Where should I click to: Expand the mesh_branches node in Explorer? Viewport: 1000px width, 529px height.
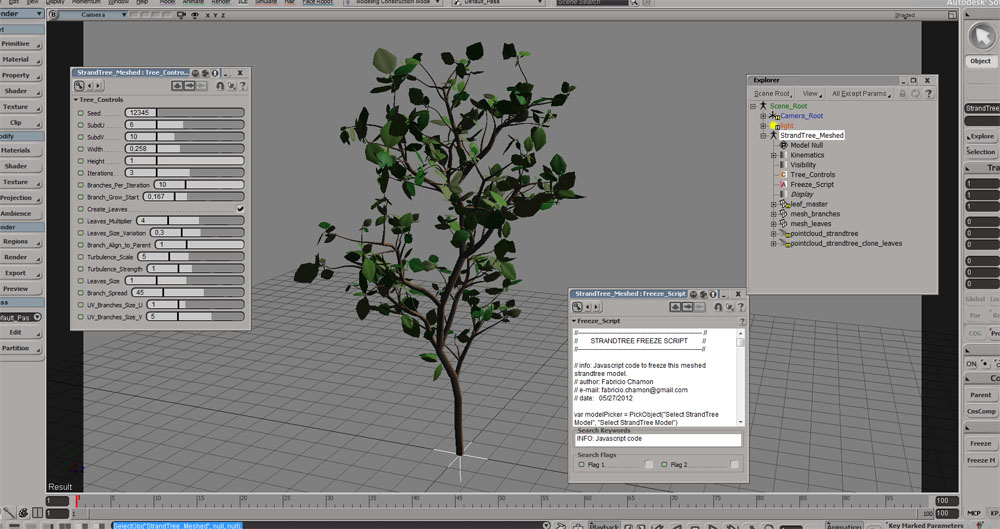773,214
